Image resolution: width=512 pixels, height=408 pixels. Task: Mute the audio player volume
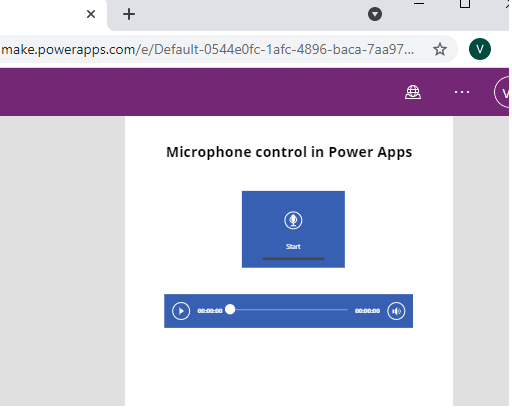[x=396, y=311]
